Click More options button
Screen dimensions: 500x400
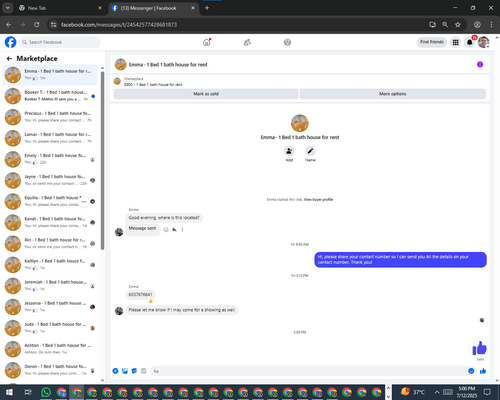(393, 94)
